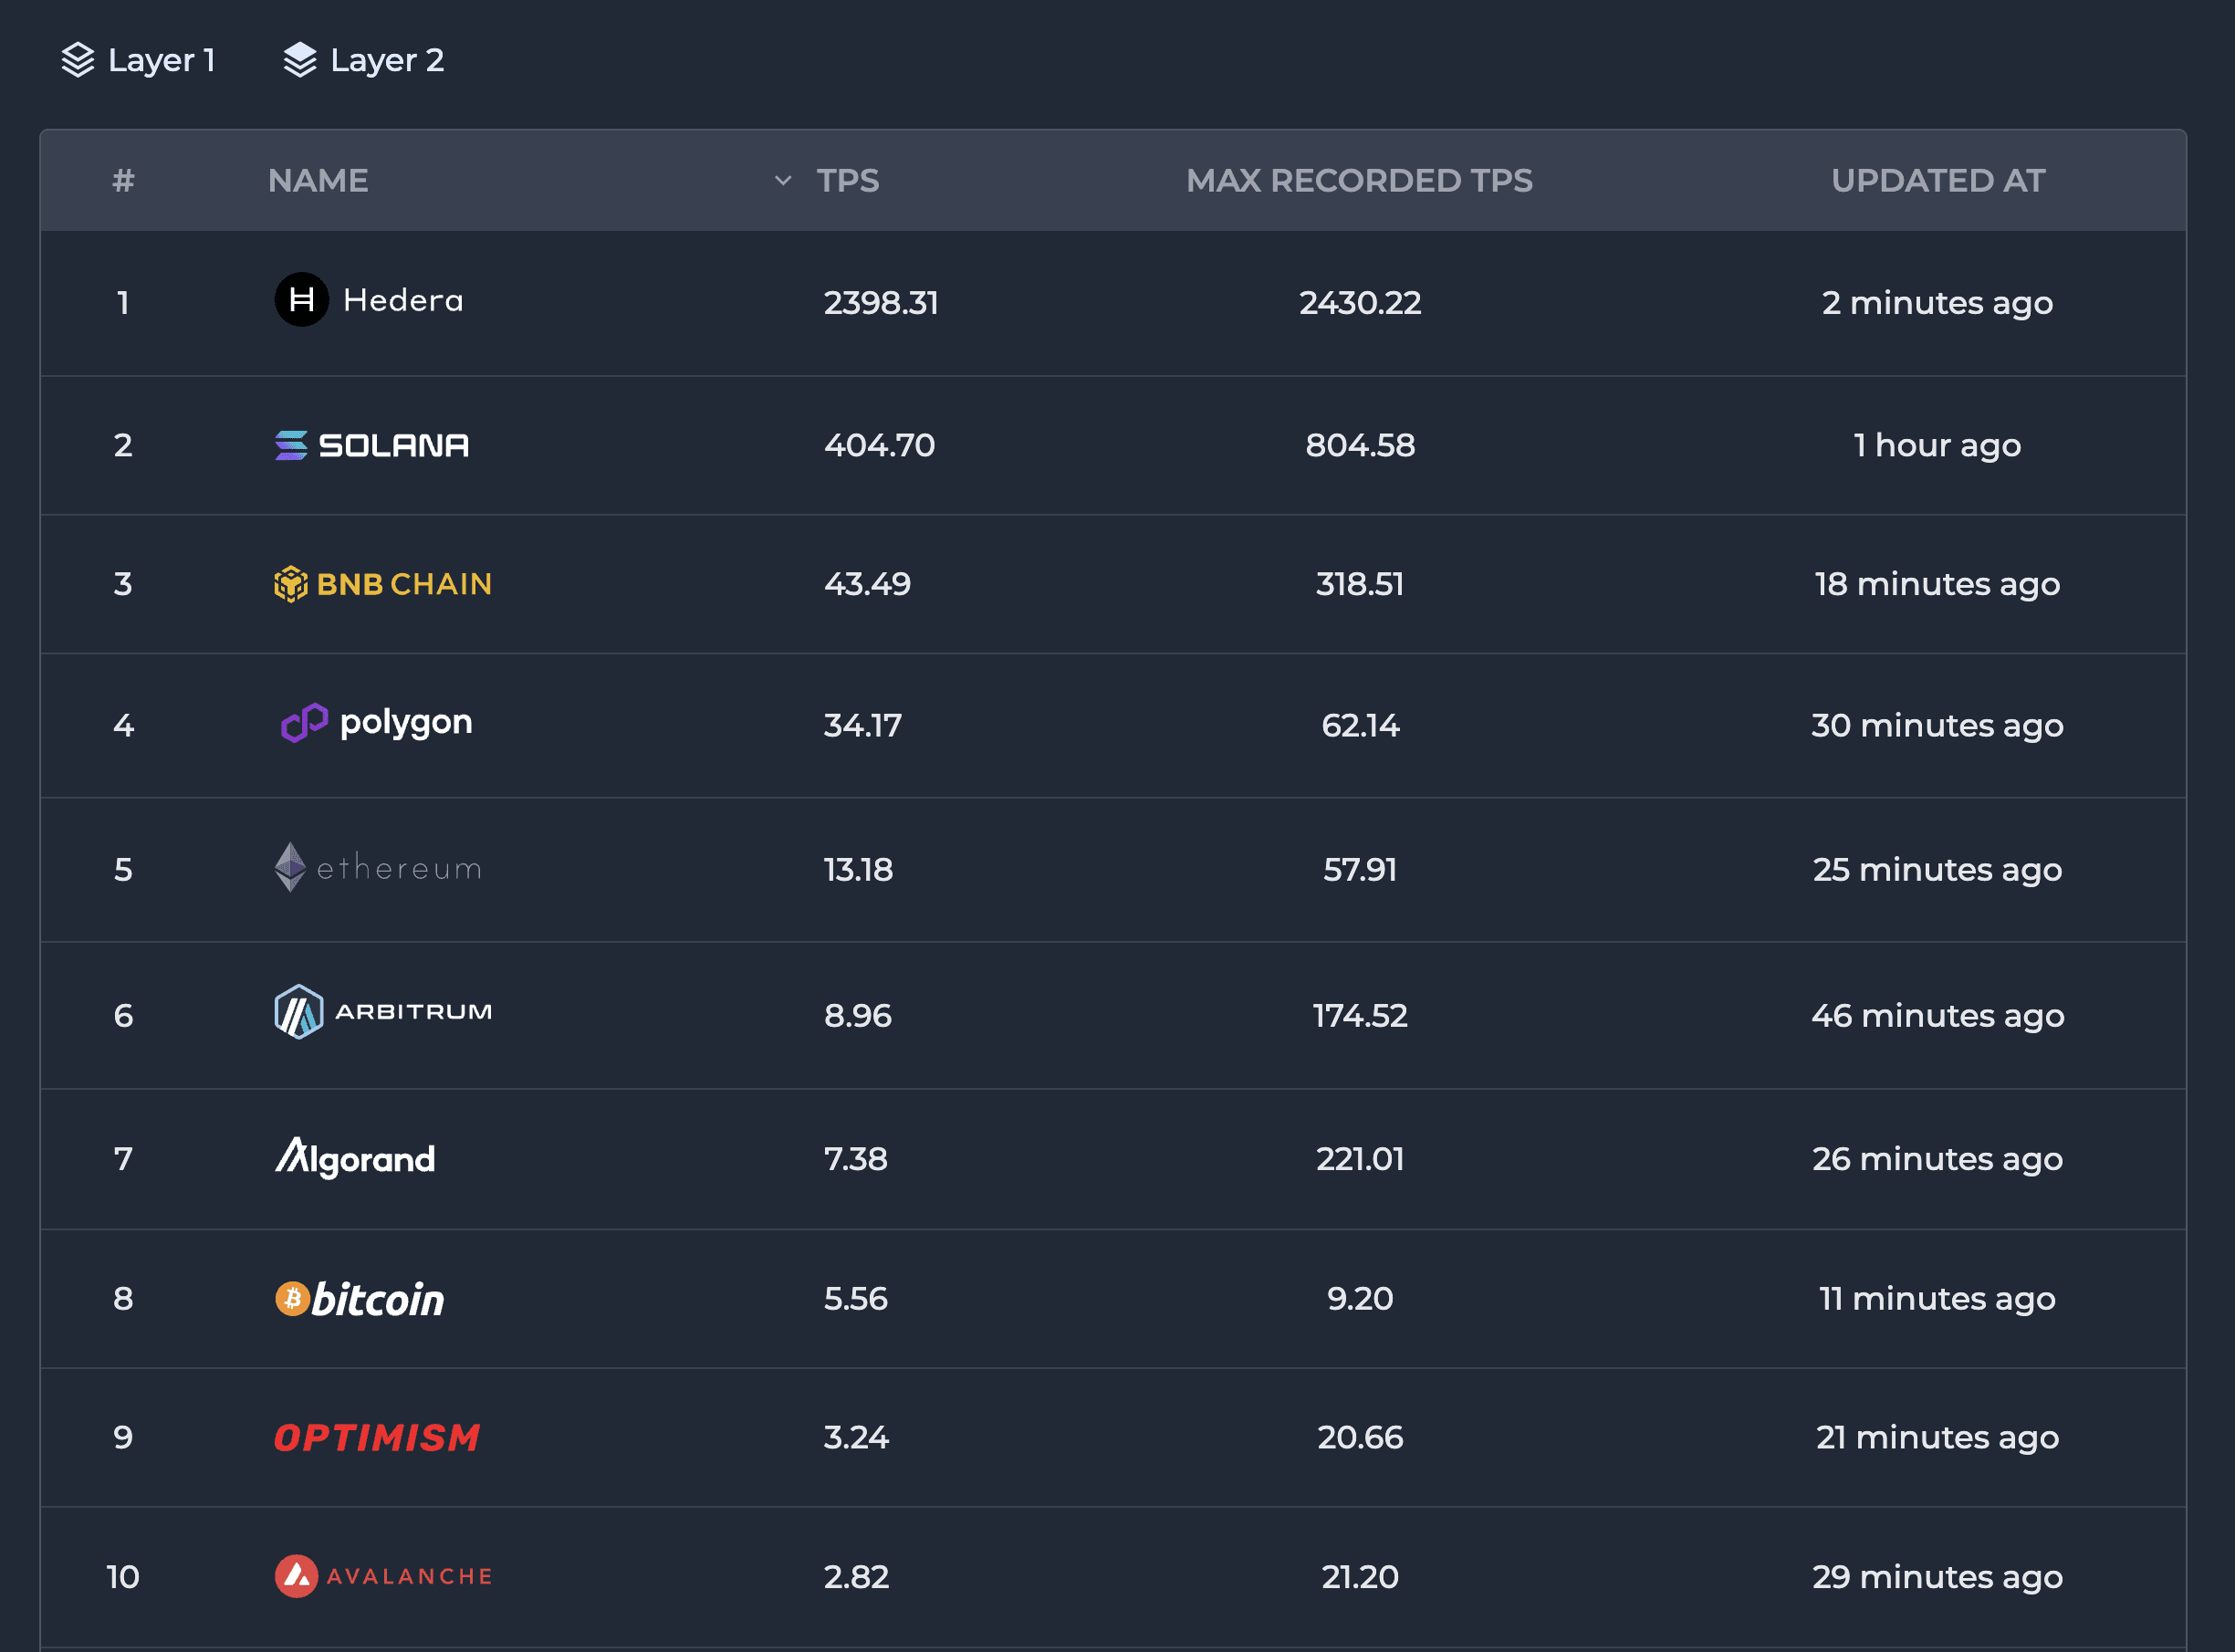Click the BNB Chain logo

tap(383, 584)
